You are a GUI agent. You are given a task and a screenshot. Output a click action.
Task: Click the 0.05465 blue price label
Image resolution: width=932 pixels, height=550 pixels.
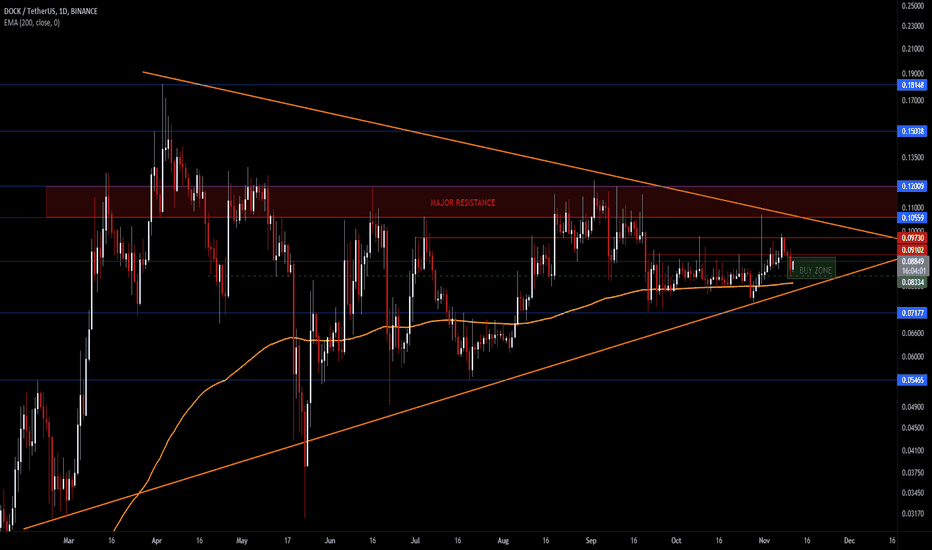pos(912,380)
